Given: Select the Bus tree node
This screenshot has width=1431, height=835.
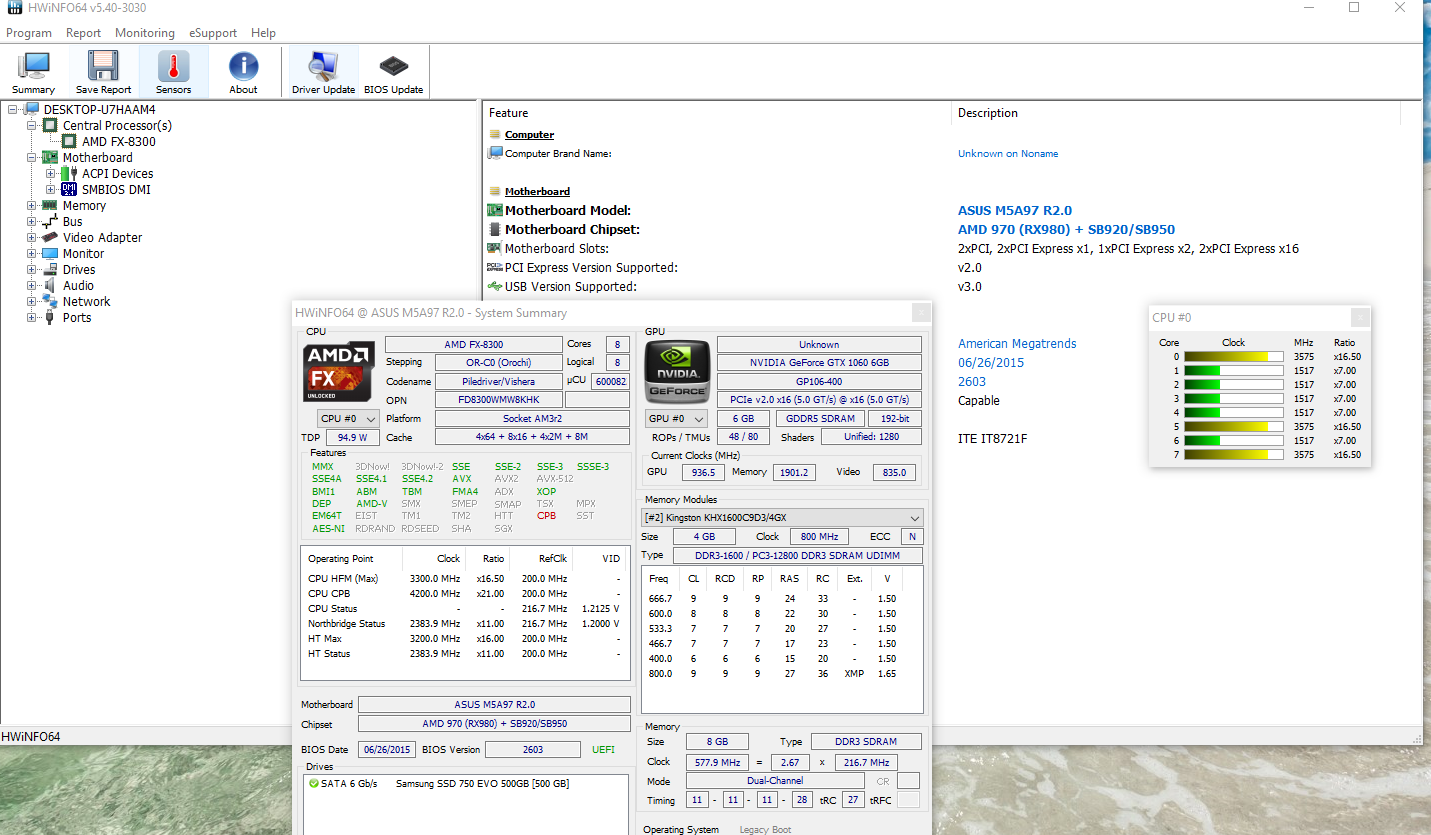Looking at the screenshot, I should tap(72, 222).
